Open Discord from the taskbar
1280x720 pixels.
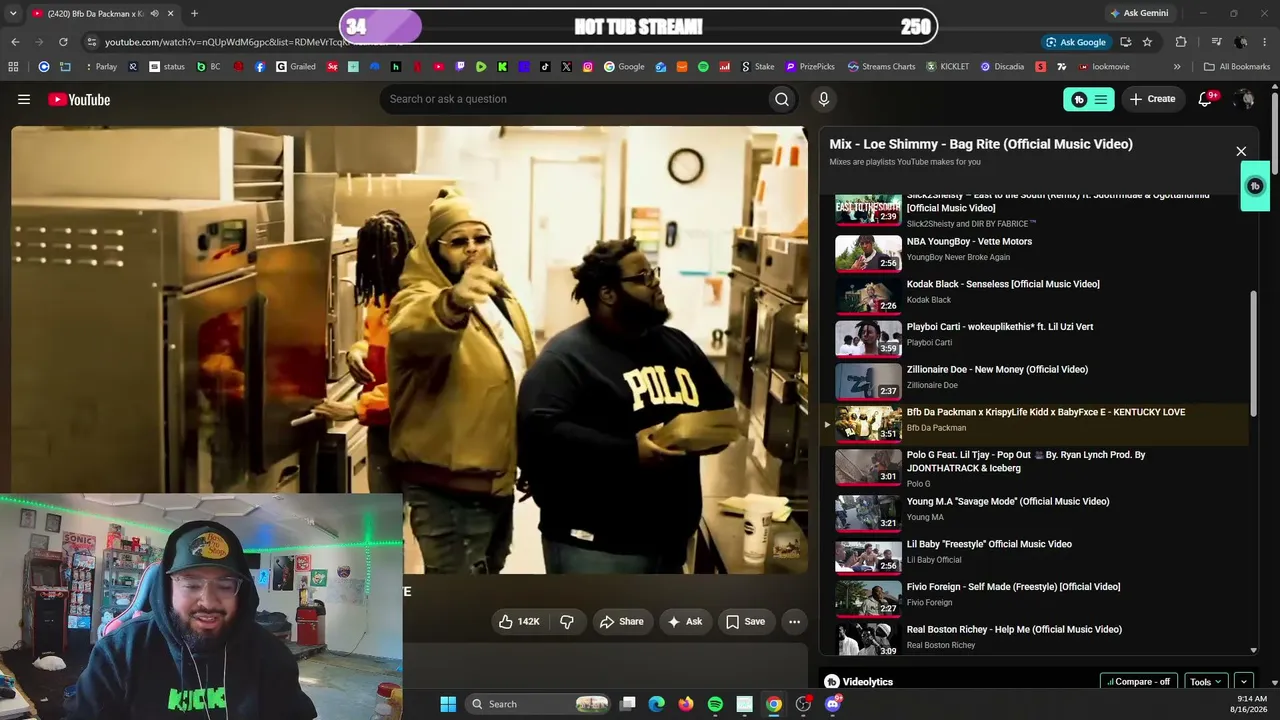(x=833, y=704)
